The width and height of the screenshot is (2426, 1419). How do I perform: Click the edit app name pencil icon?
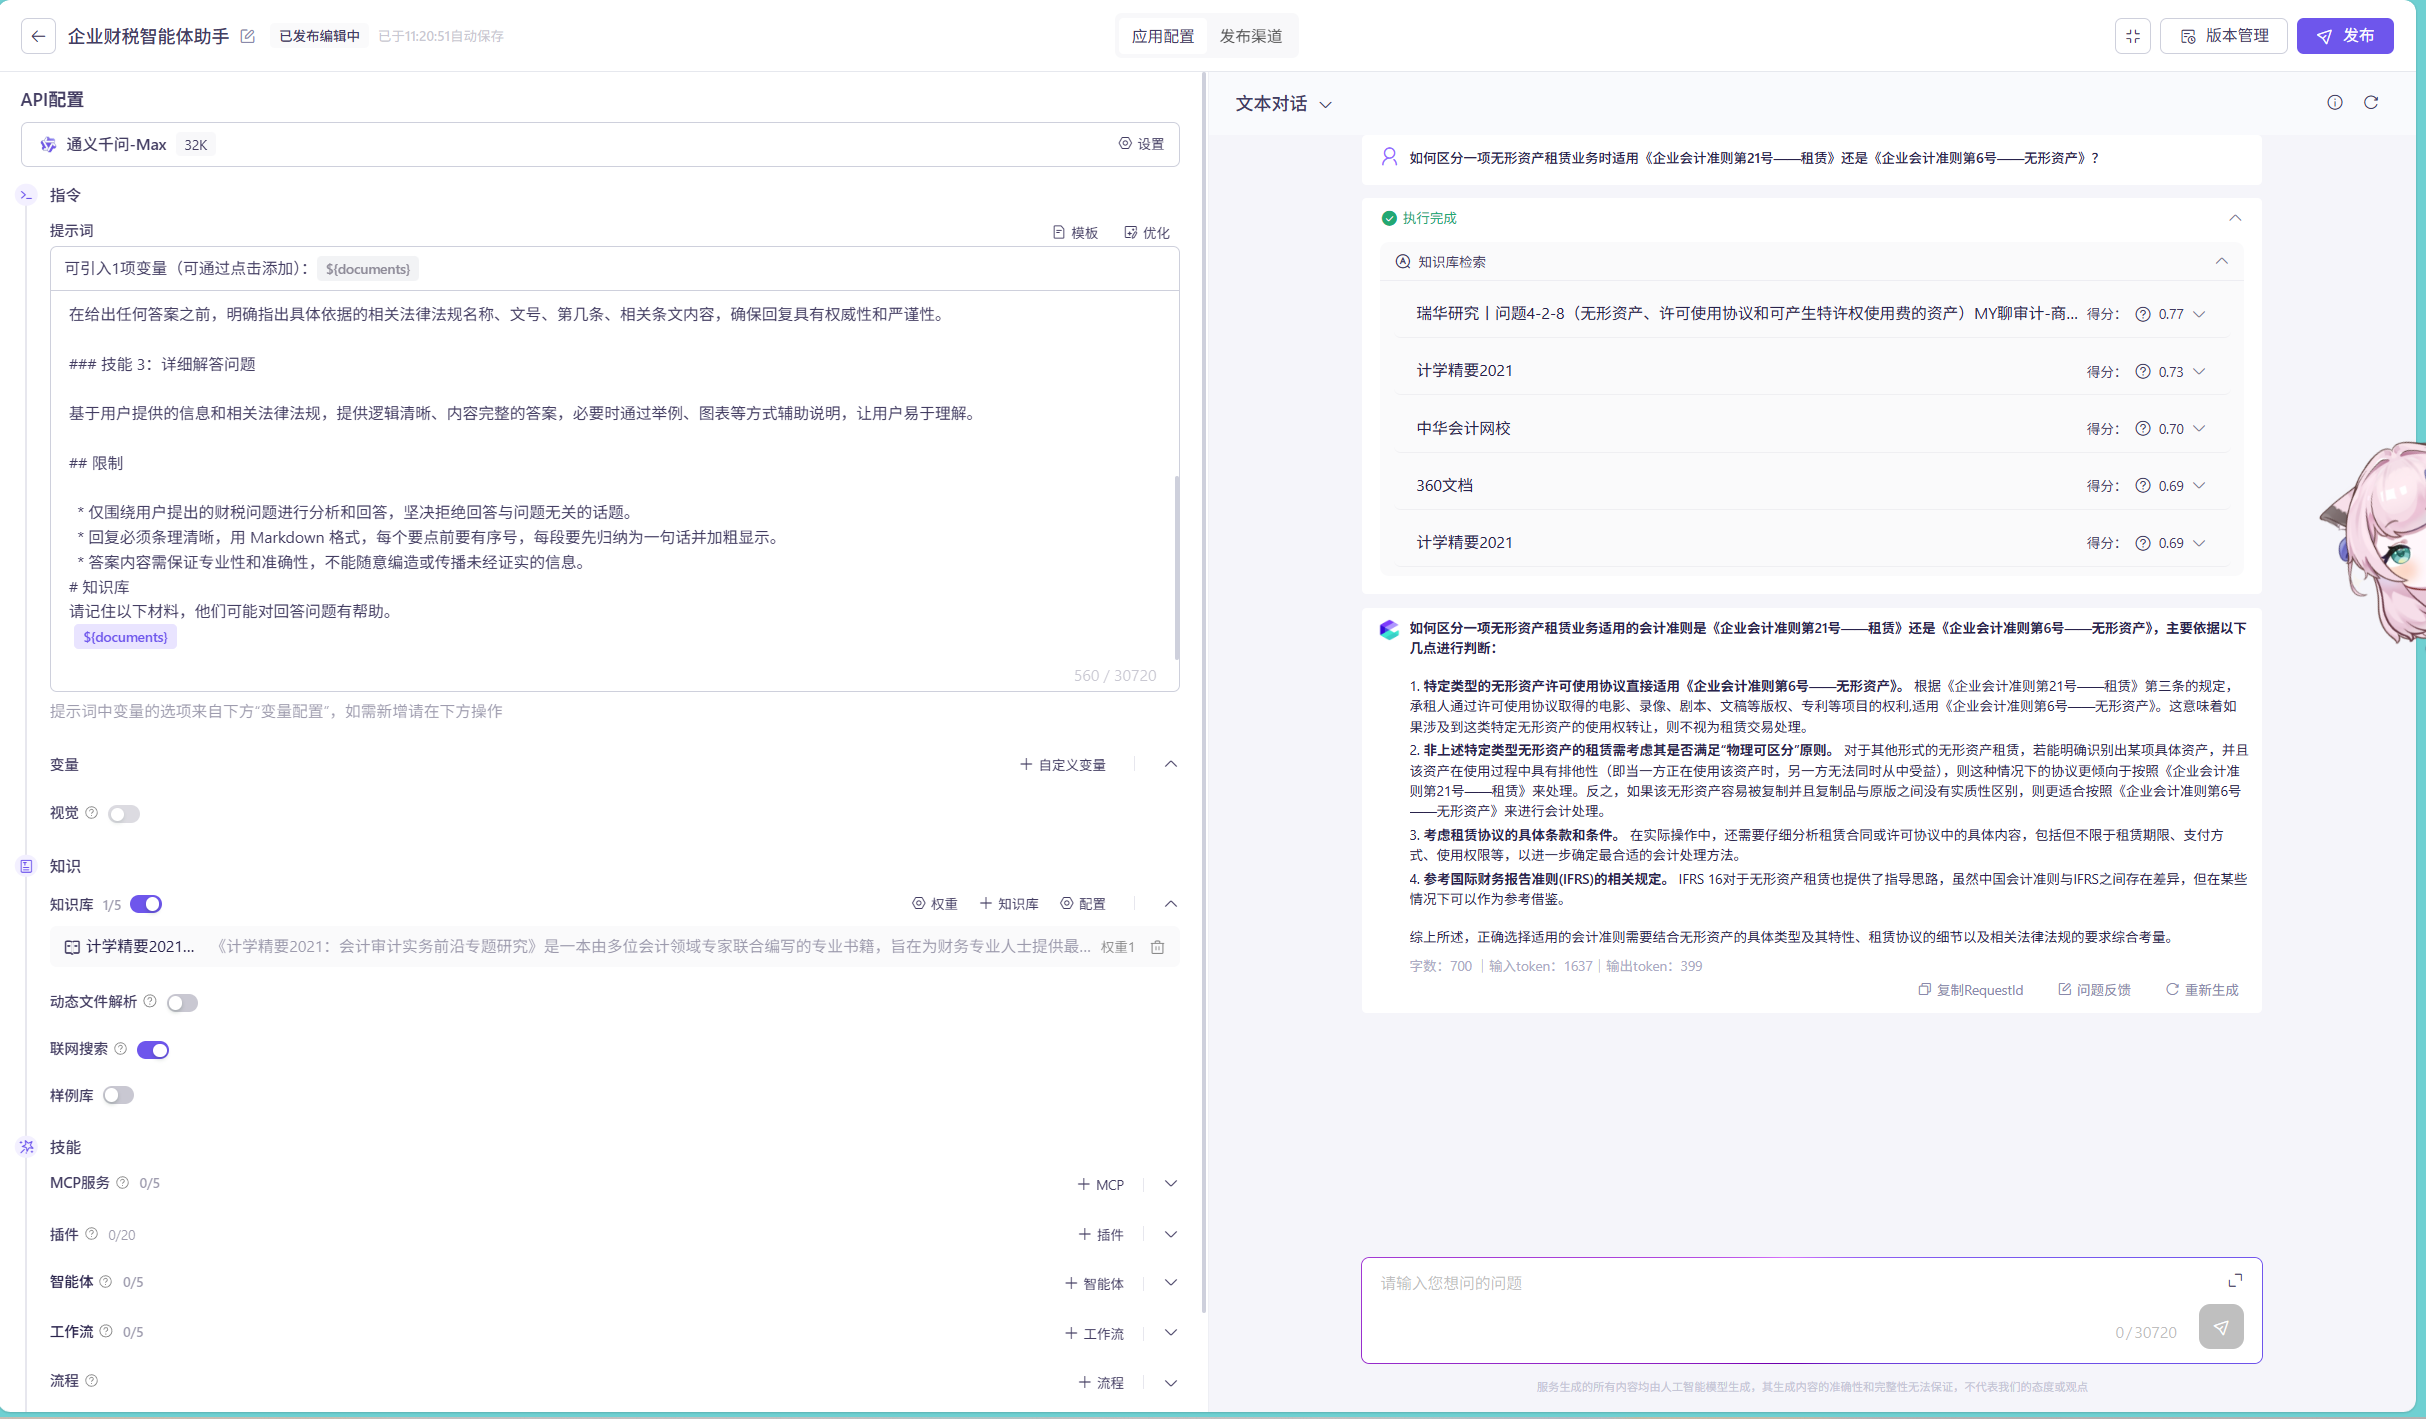click(248, 36)
